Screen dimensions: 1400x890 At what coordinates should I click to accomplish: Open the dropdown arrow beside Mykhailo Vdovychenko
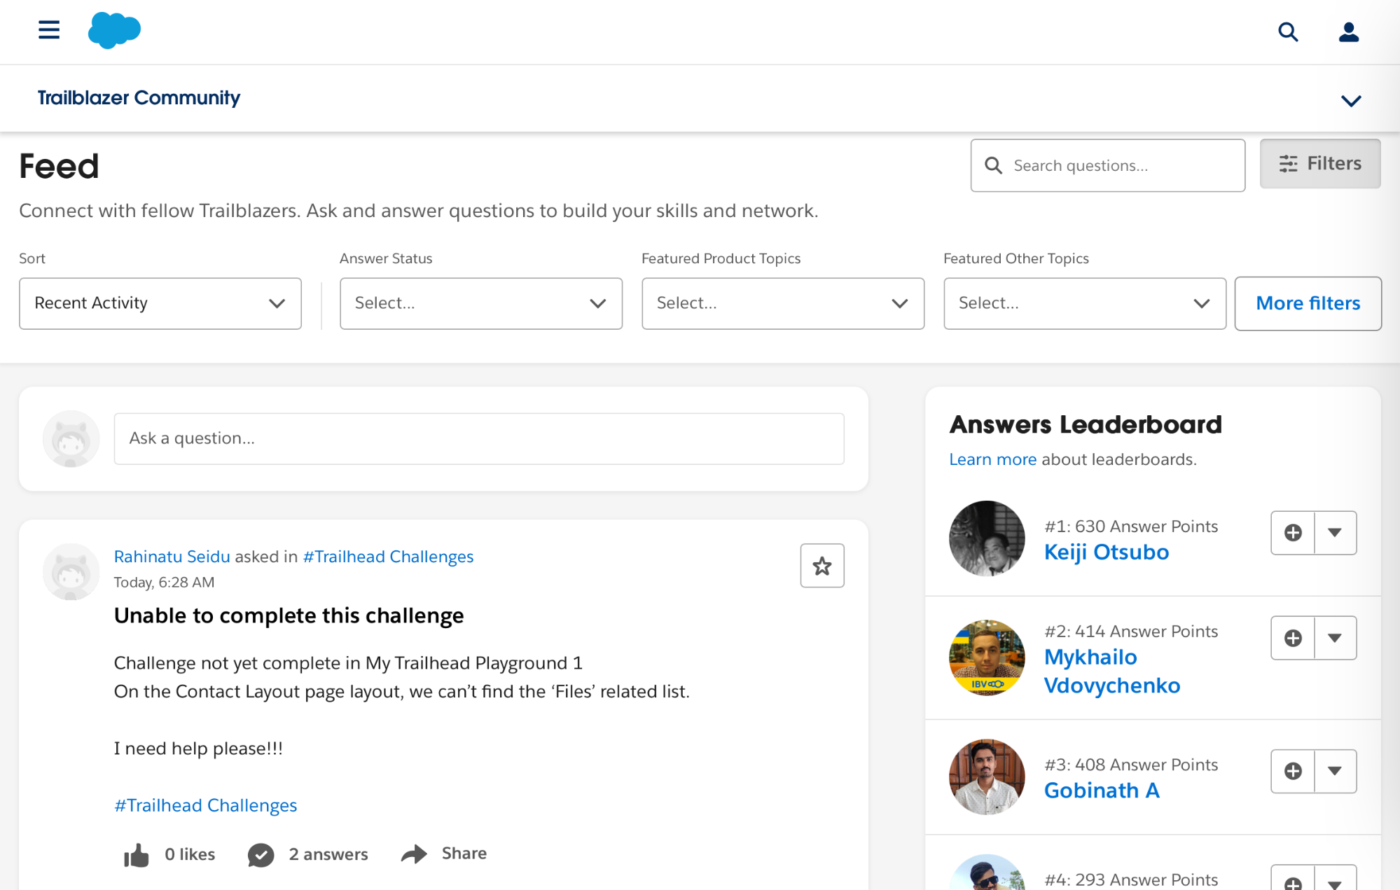pos(1335,638)
